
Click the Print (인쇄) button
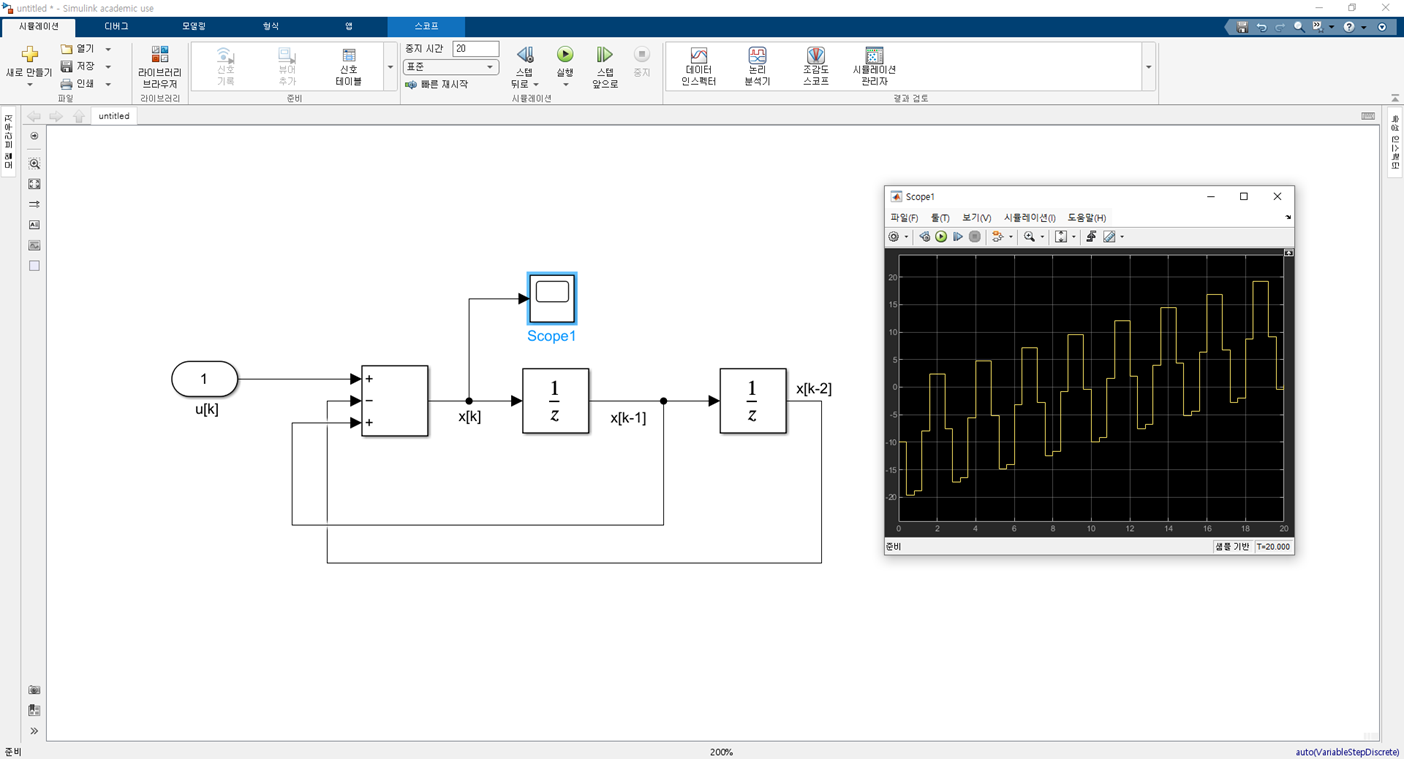click(x=78, y=84)
